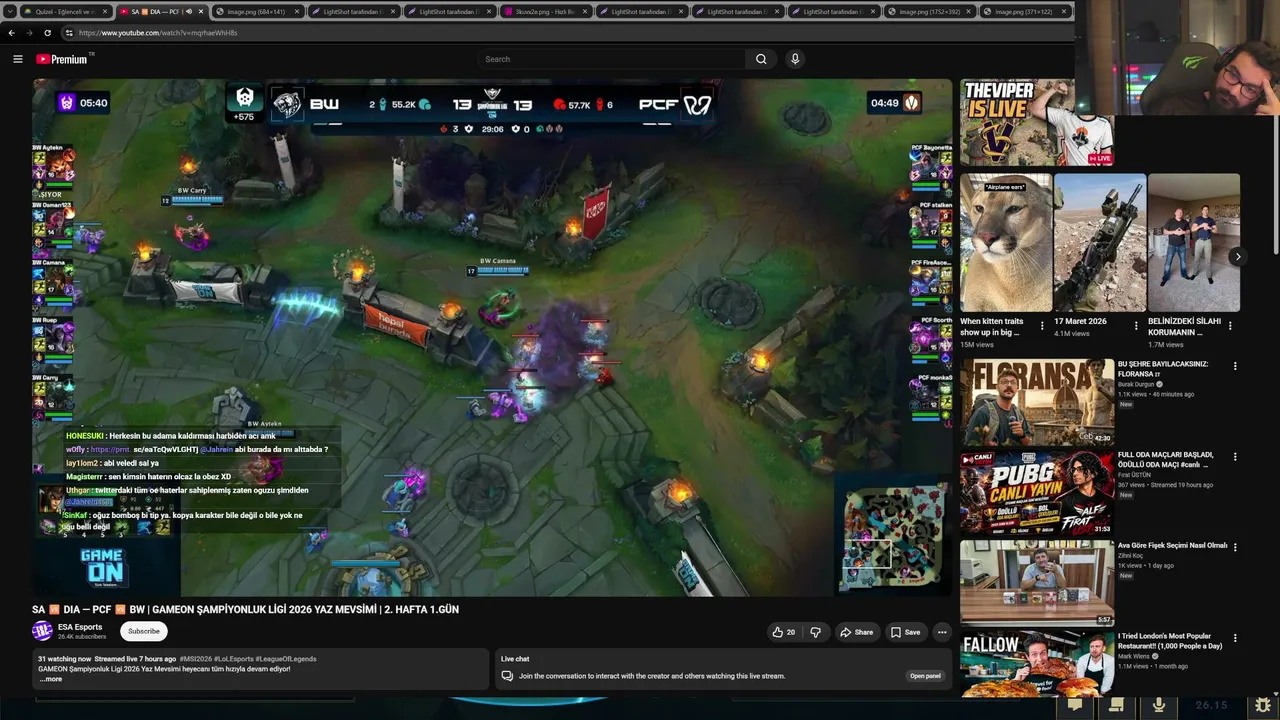The width and height of the screenshot is (1280, 720).
Task: Click the YouTube search input field
Action: click(612, 59)
